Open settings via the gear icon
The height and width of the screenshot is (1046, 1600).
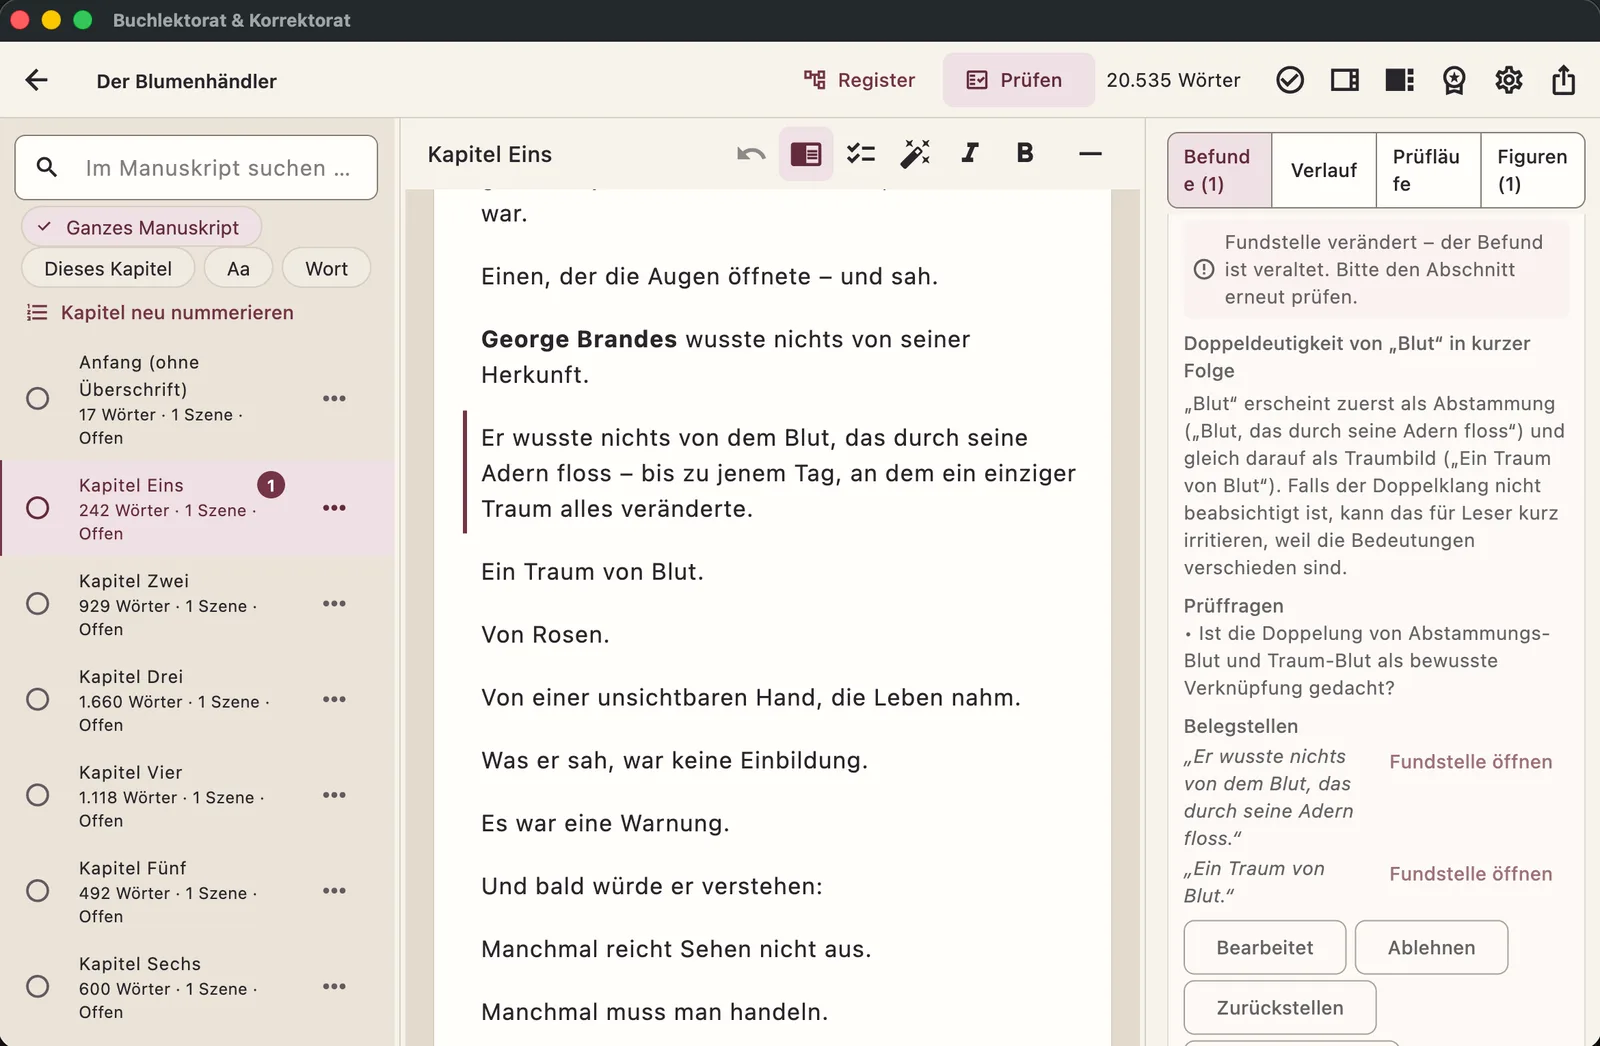tap(1509, 80)
